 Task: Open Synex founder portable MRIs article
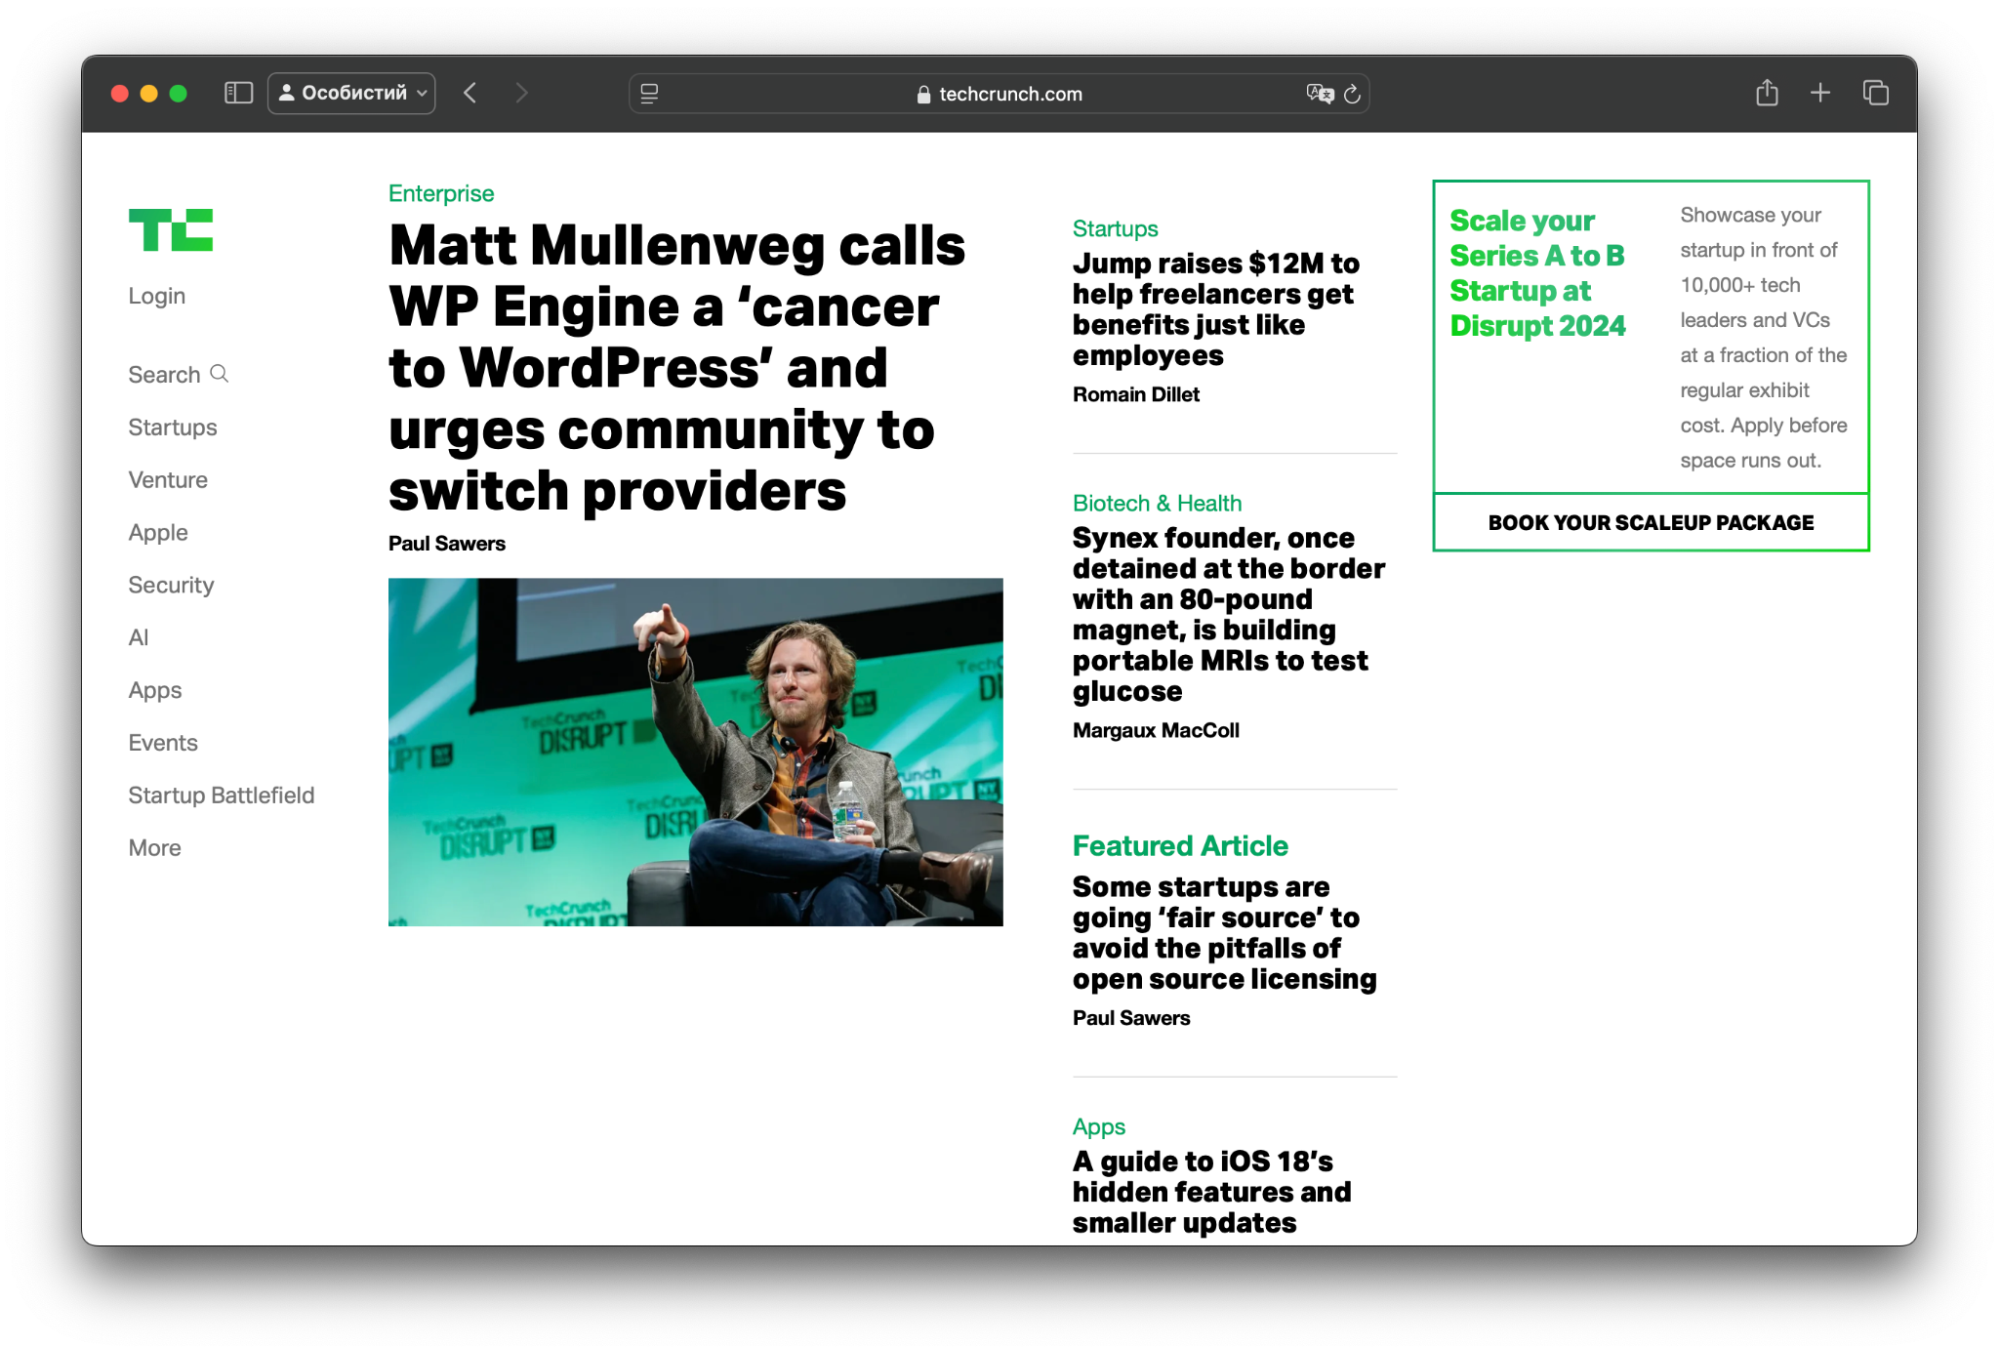(x=1229, y=614)
